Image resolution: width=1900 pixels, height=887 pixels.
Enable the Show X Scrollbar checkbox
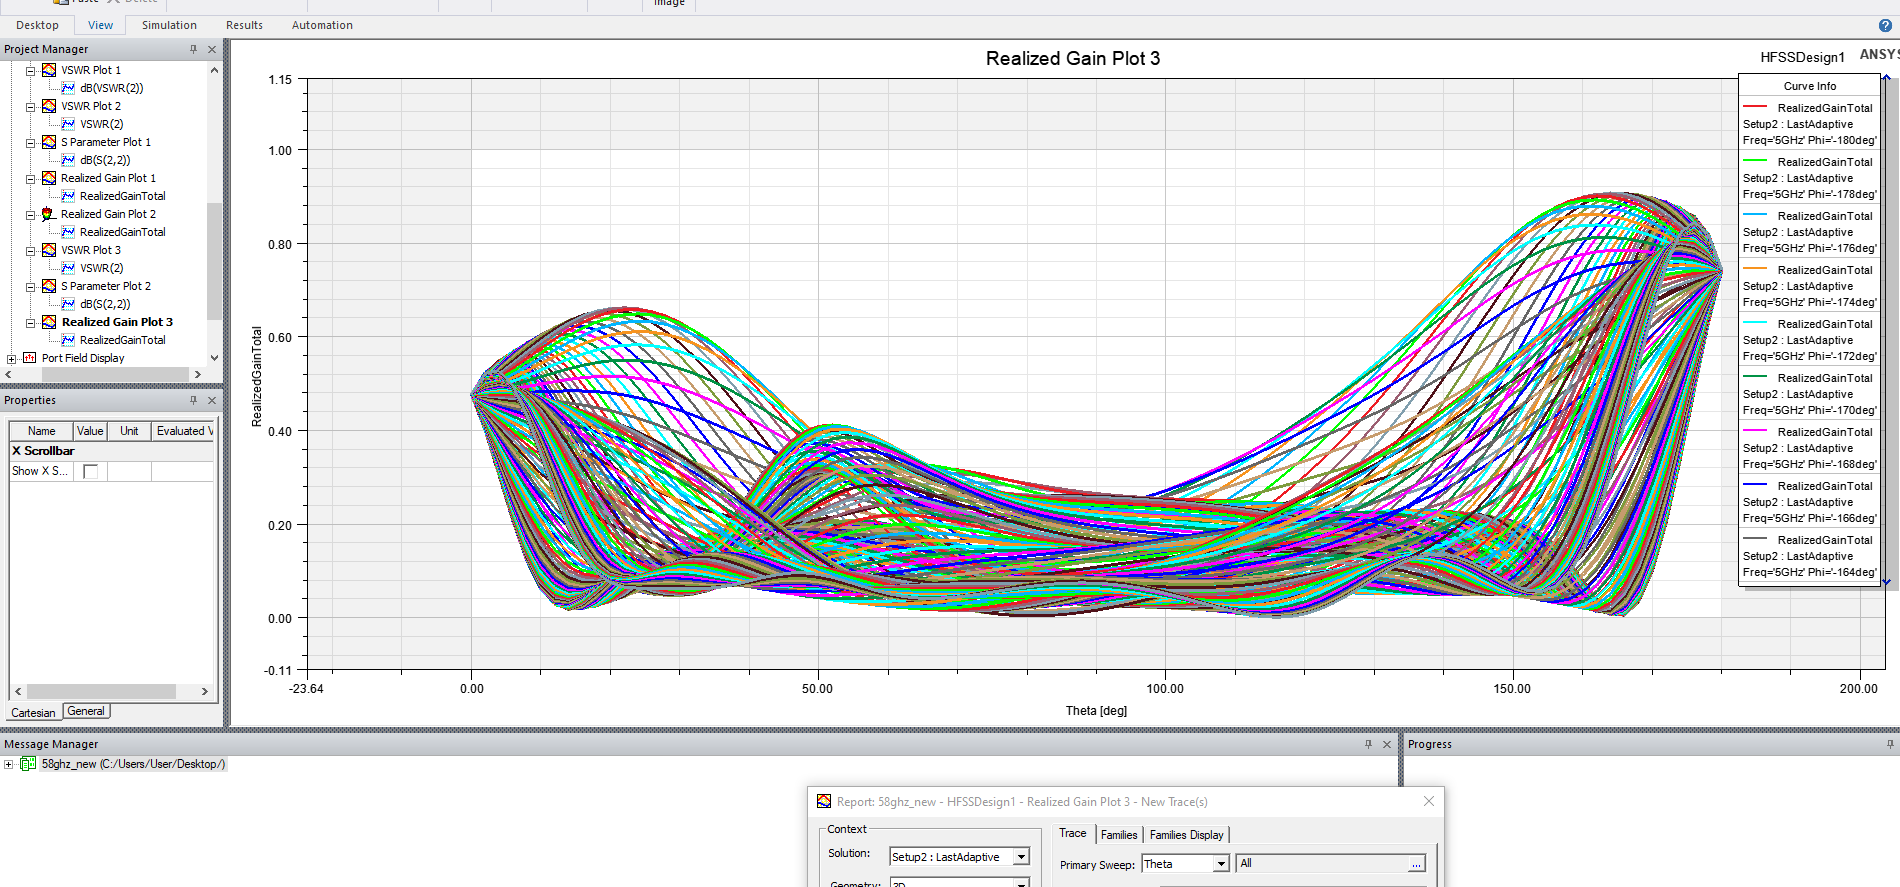click(91, 471)
